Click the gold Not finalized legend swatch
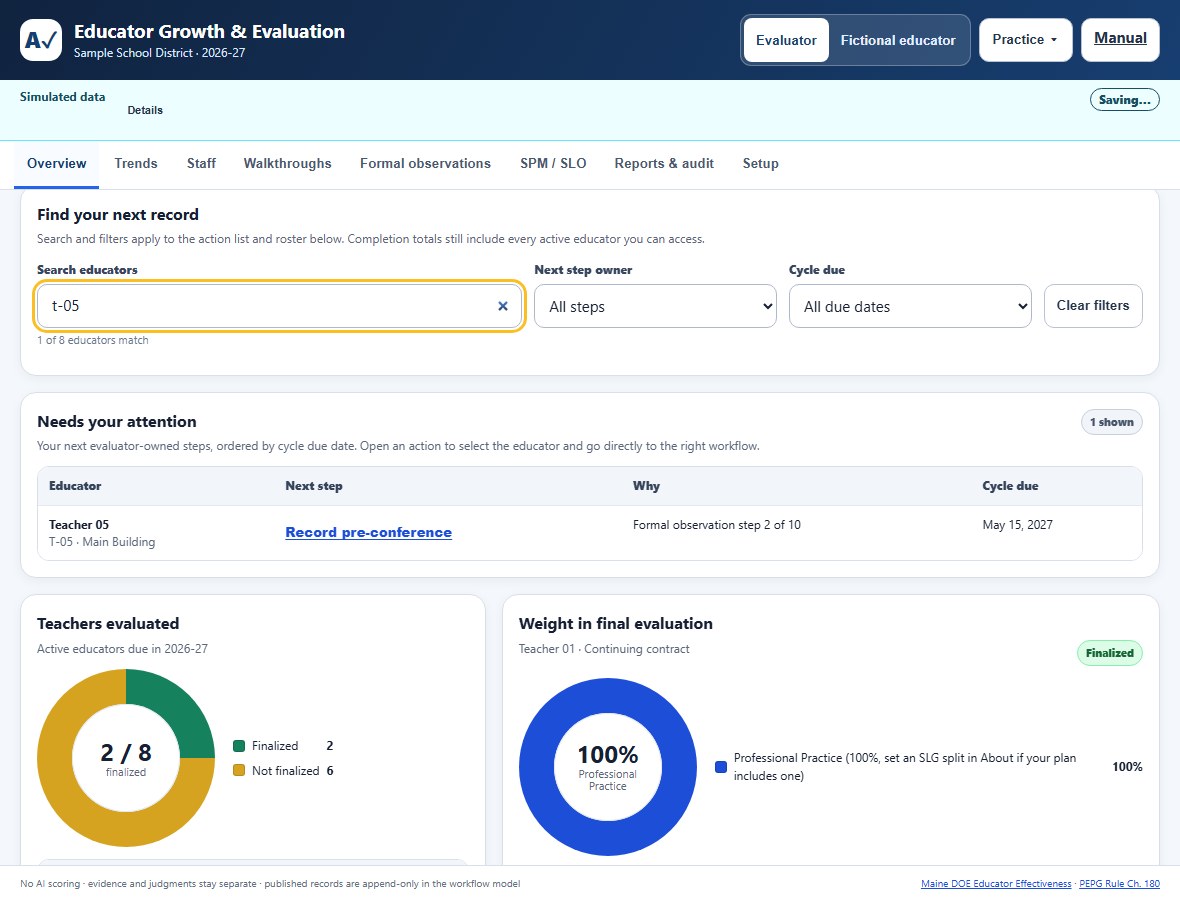Image resolution: width=1180 pixels, height=900 pixels. pyautogui.click(x=239, y=771)
